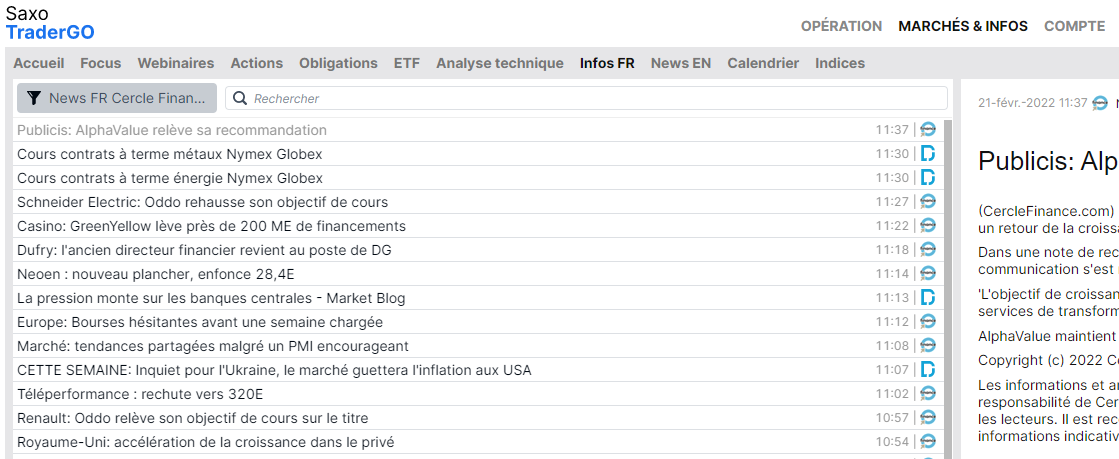Switch to the Actions tab
Image resolution: width=1119 pixels, height=459 pixels.
256,63
